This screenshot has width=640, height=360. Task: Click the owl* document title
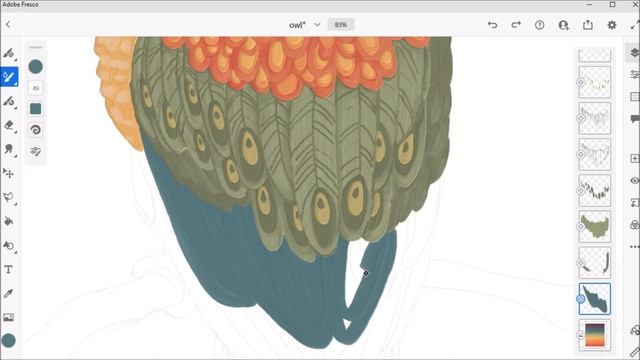(x=297, y=25)
